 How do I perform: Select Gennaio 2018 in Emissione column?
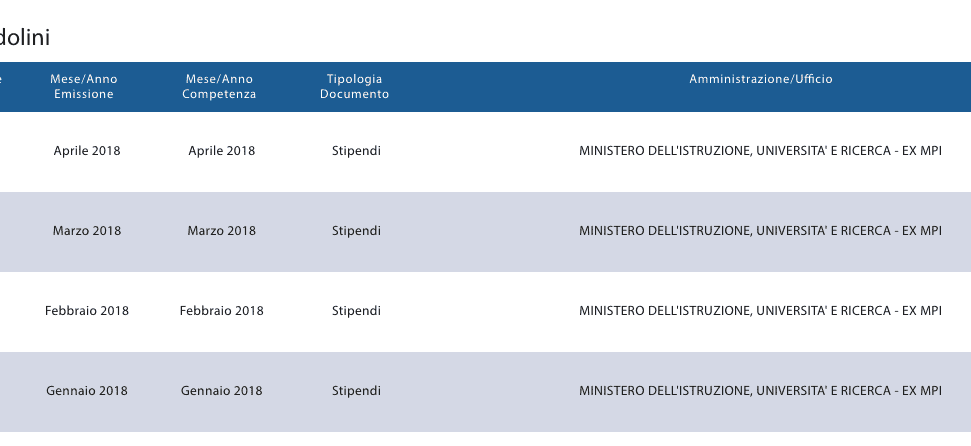pos(87,391)
